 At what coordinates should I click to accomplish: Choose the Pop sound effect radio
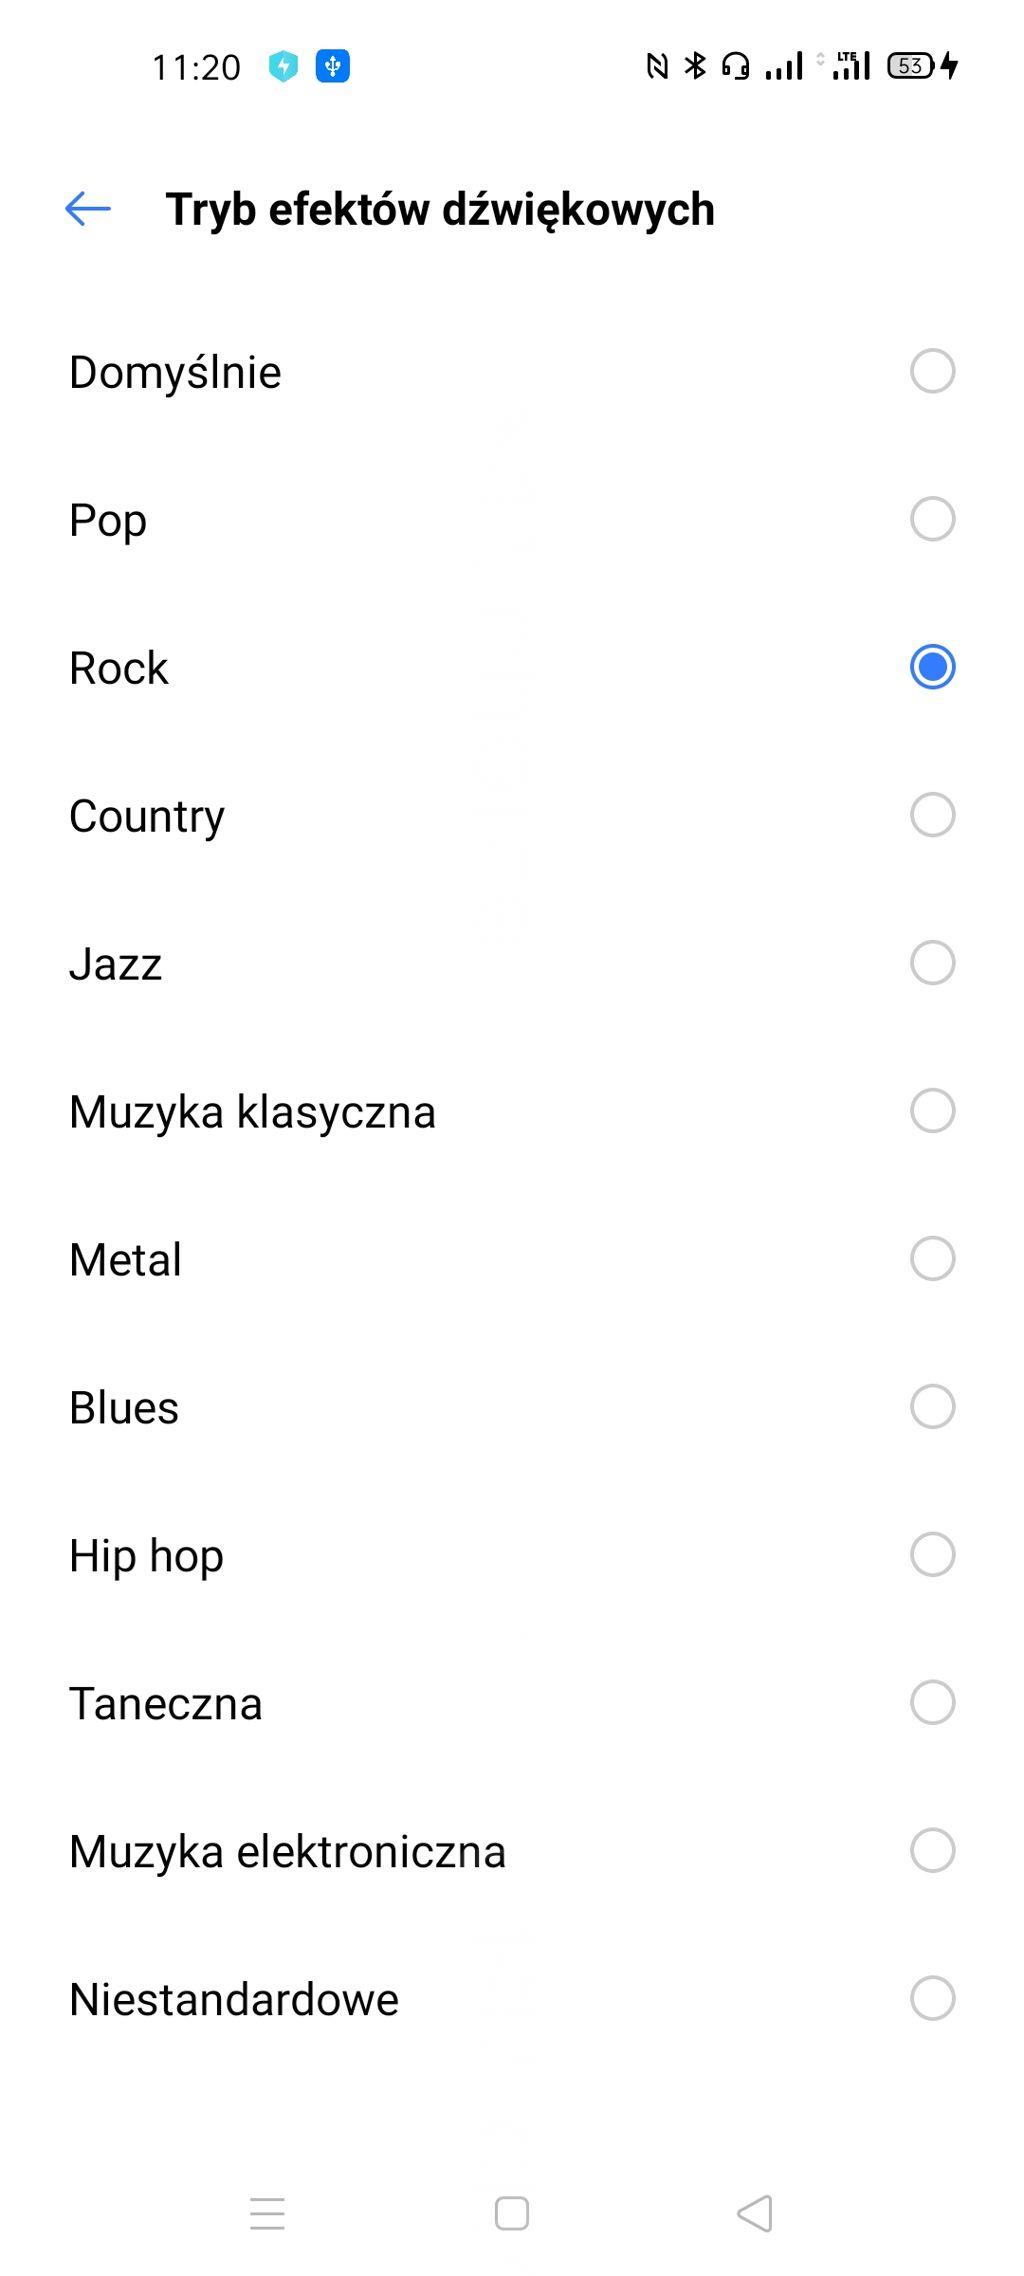click(932, 519)
